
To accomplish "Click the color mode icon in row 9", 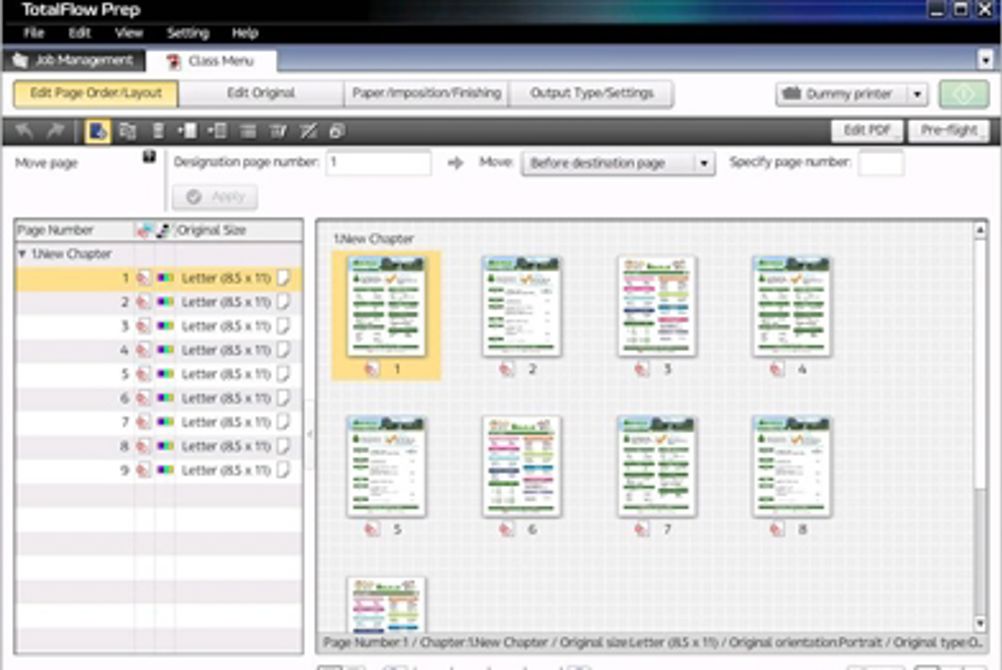I will click(166, 470).
